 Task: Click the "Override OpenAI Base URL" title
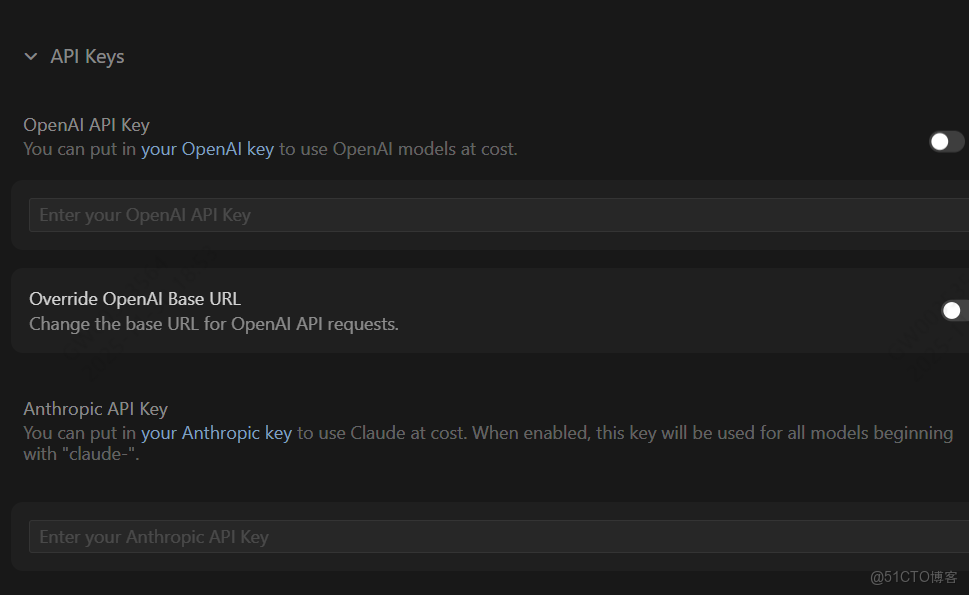tap(135, 299)
